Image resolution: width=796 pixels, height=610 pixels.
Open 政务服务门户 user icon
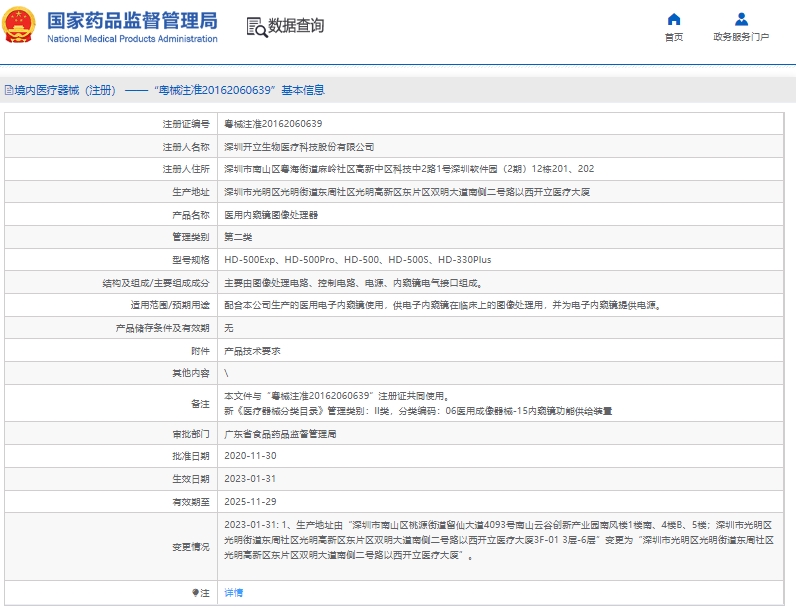741,19
